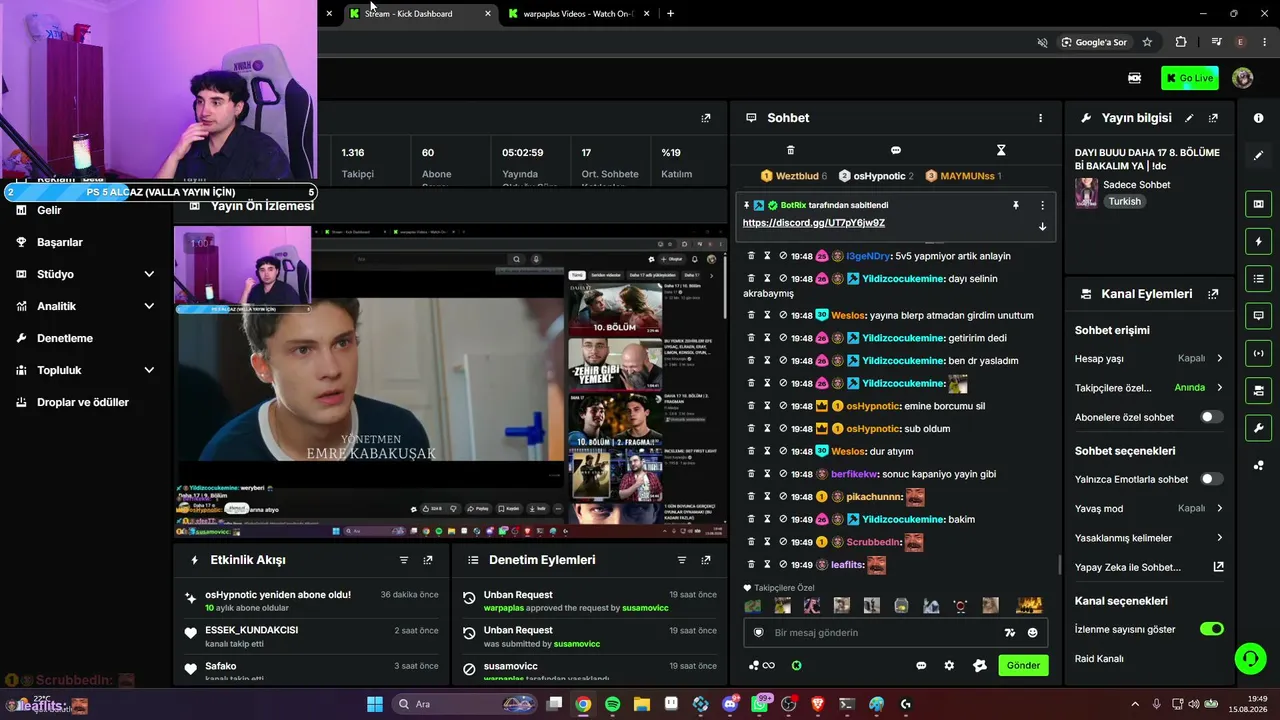Screen dimensions: 1280x720
Task: Clear chat with the trash icon under Sohbet
Action: click(790, 150)
